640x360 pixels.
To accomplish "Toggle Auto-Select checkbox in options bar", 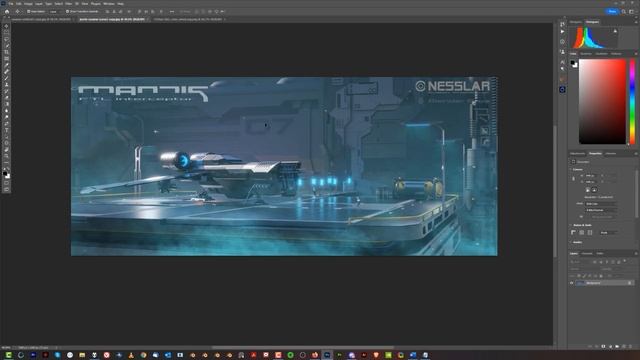I will pos(29,11).
